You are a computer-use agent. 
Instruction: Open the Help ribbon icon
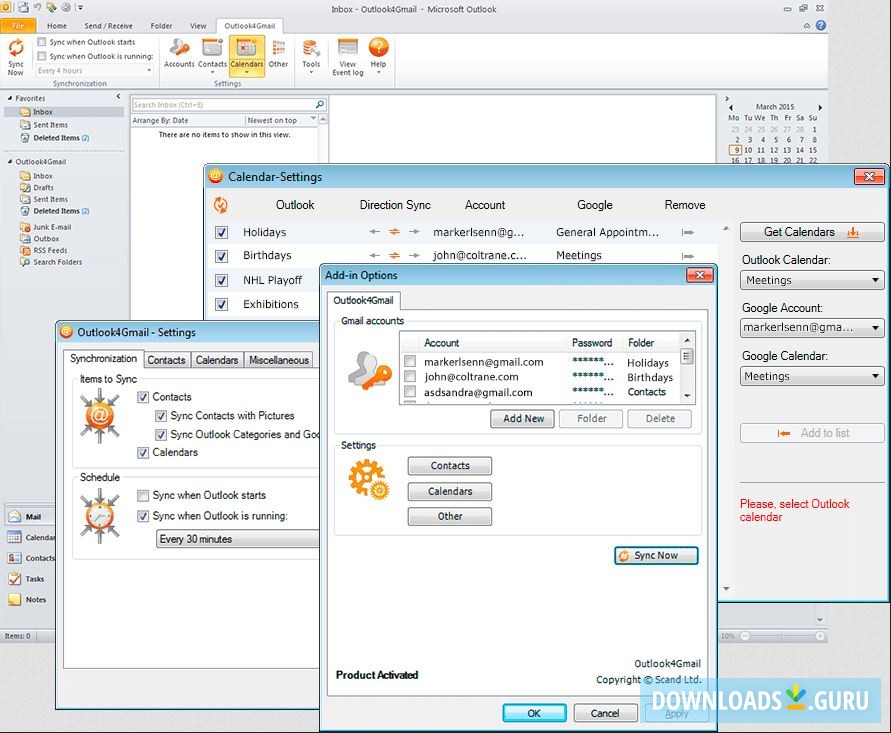[378, 53]
